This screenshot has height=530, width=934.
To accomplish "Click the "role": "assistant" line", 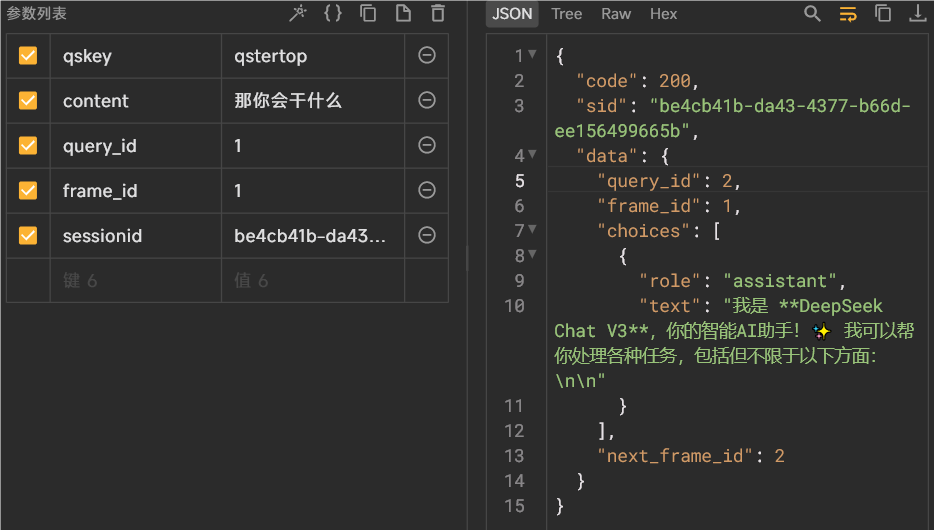I will click(742, 281).
